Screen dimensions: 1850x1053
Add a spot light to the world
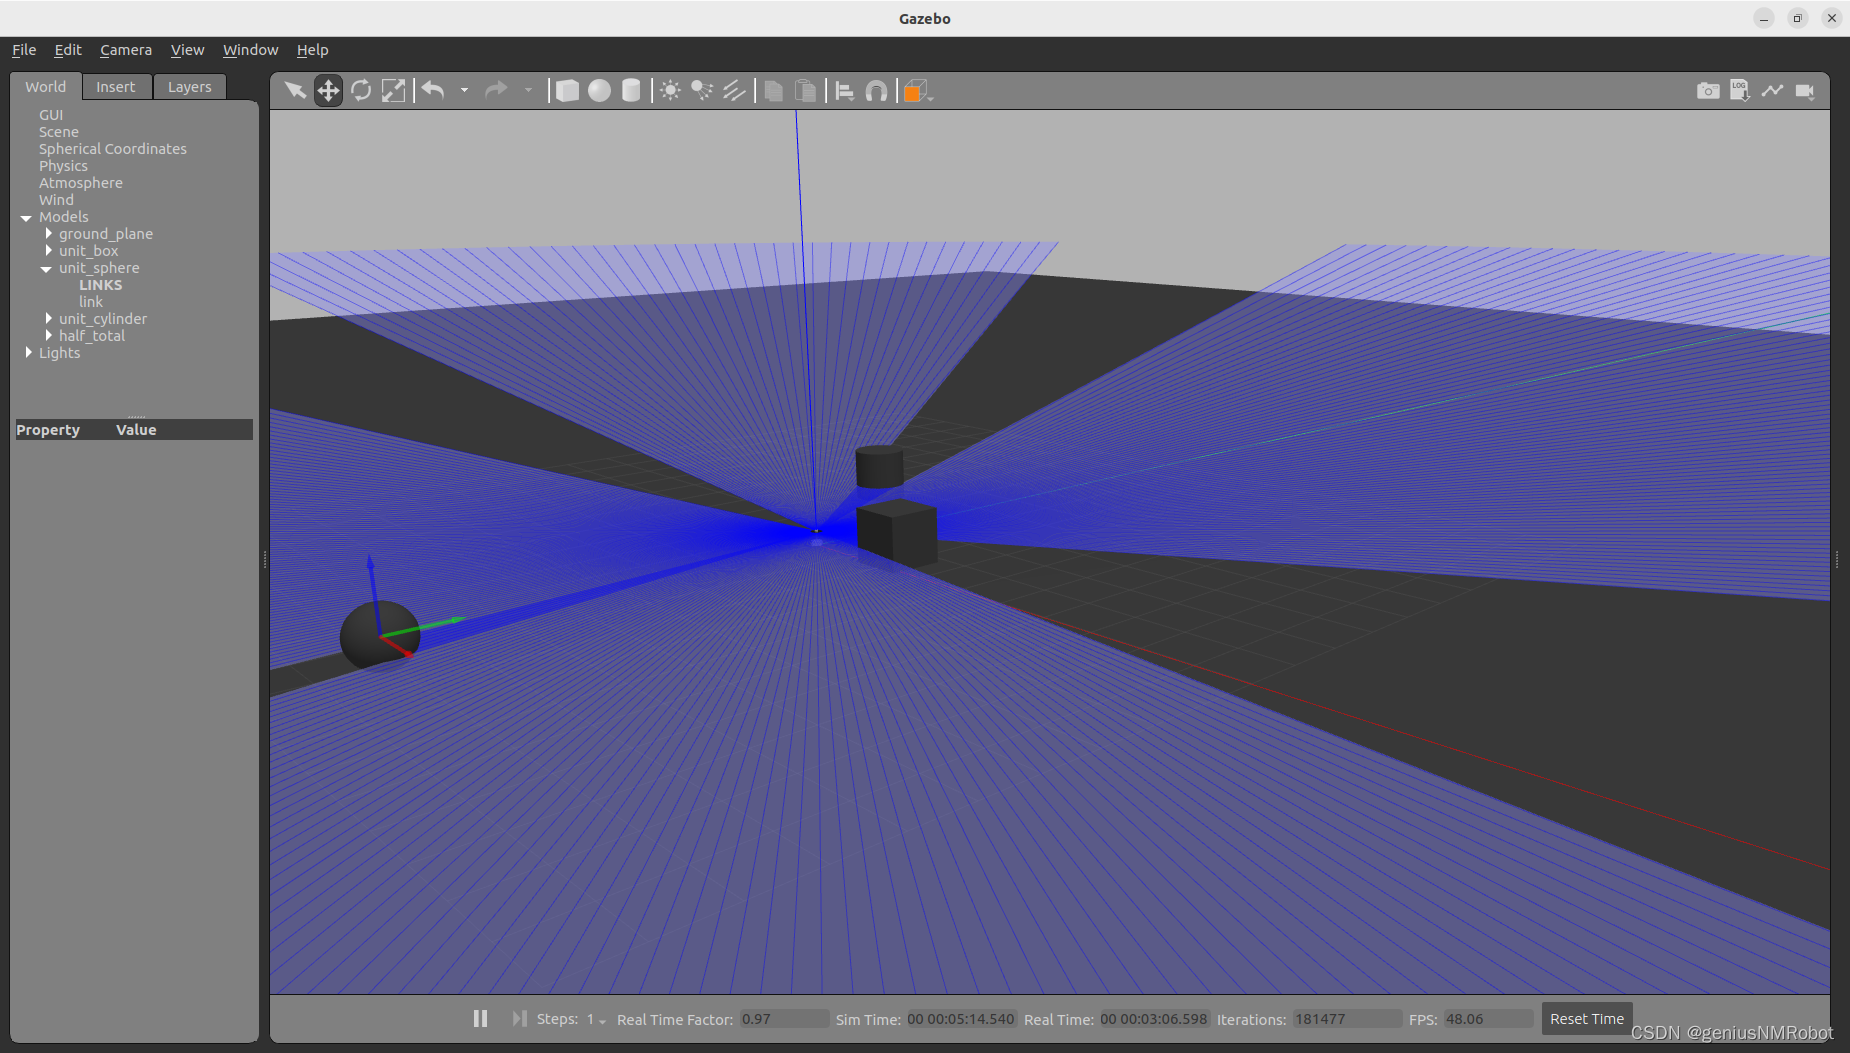pos(701,90)
